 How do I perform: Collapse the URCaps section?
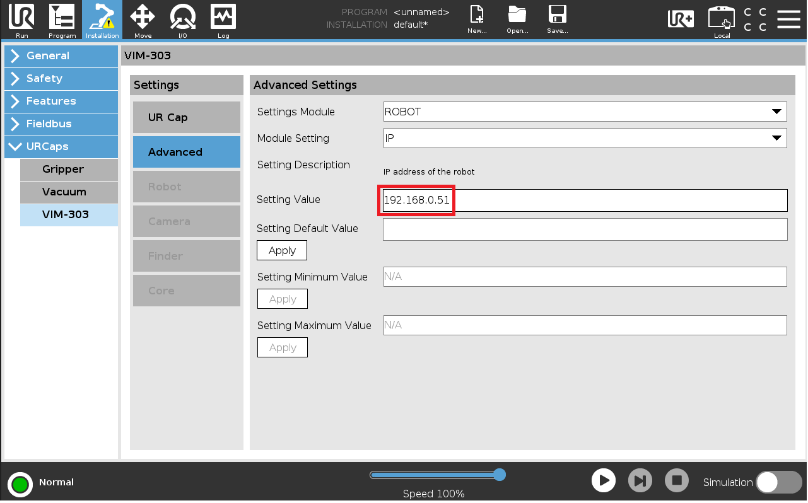click(61, 146)
